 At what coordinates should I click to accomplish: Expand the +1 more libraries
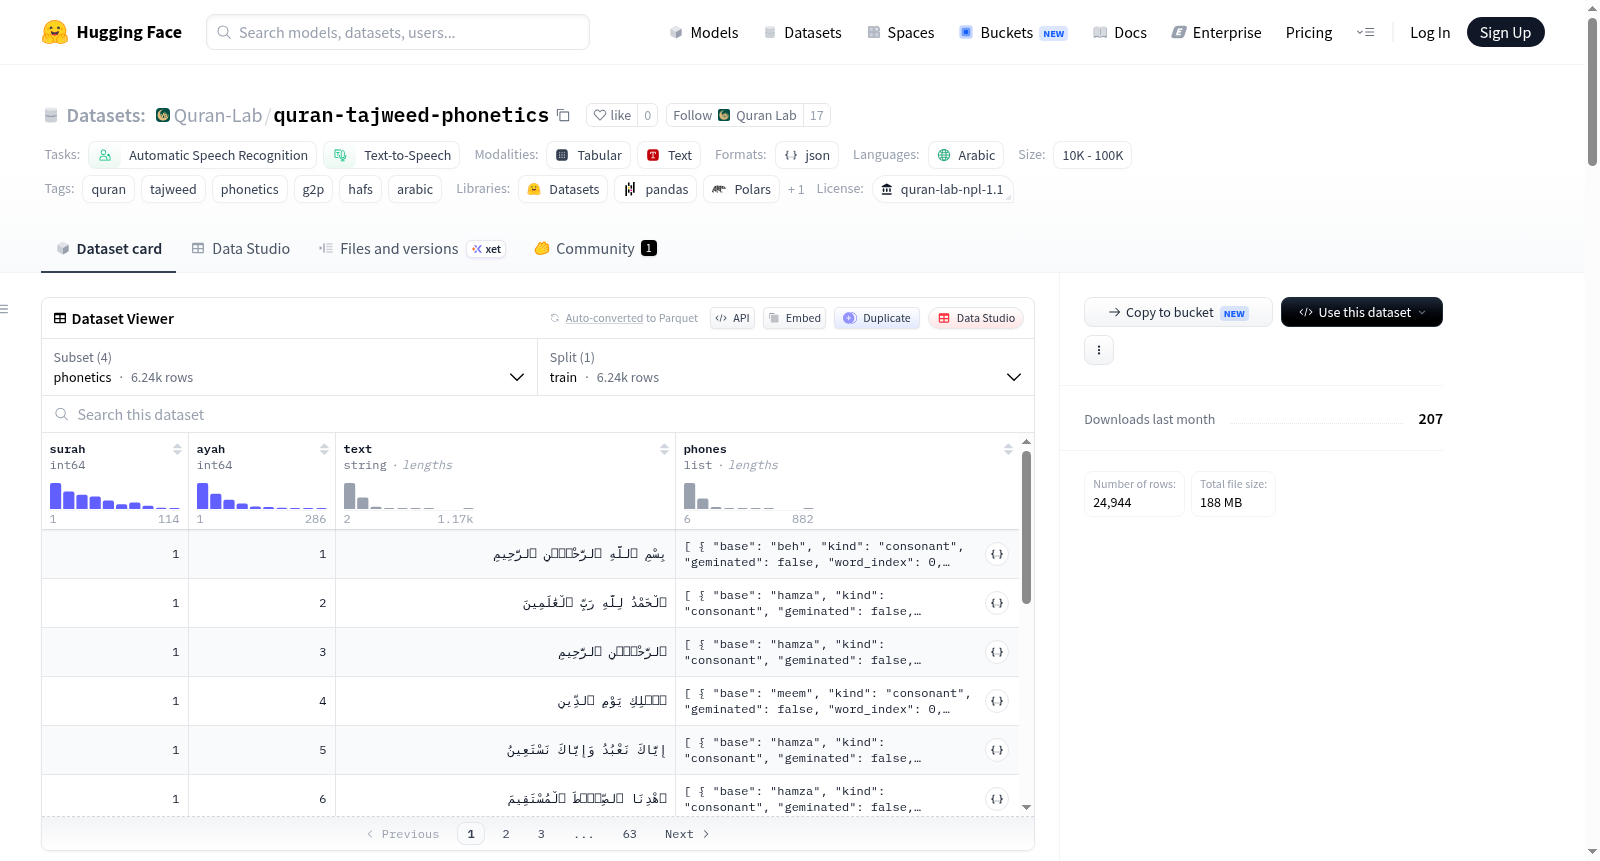(x=796, y=189)
